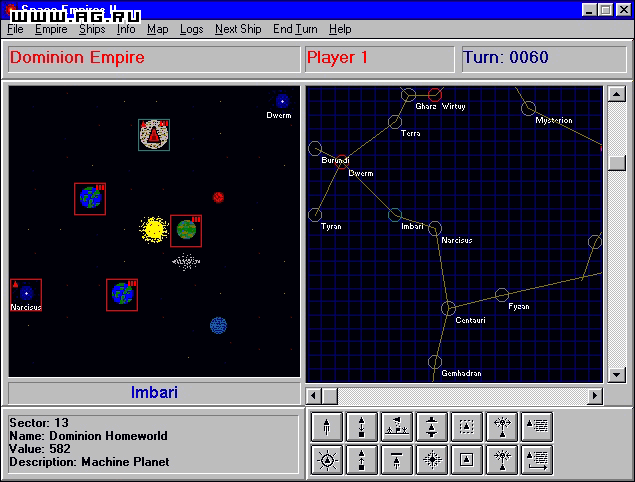Click End Turn in the menu bar
635x482 pixels.
coord(295,29)
